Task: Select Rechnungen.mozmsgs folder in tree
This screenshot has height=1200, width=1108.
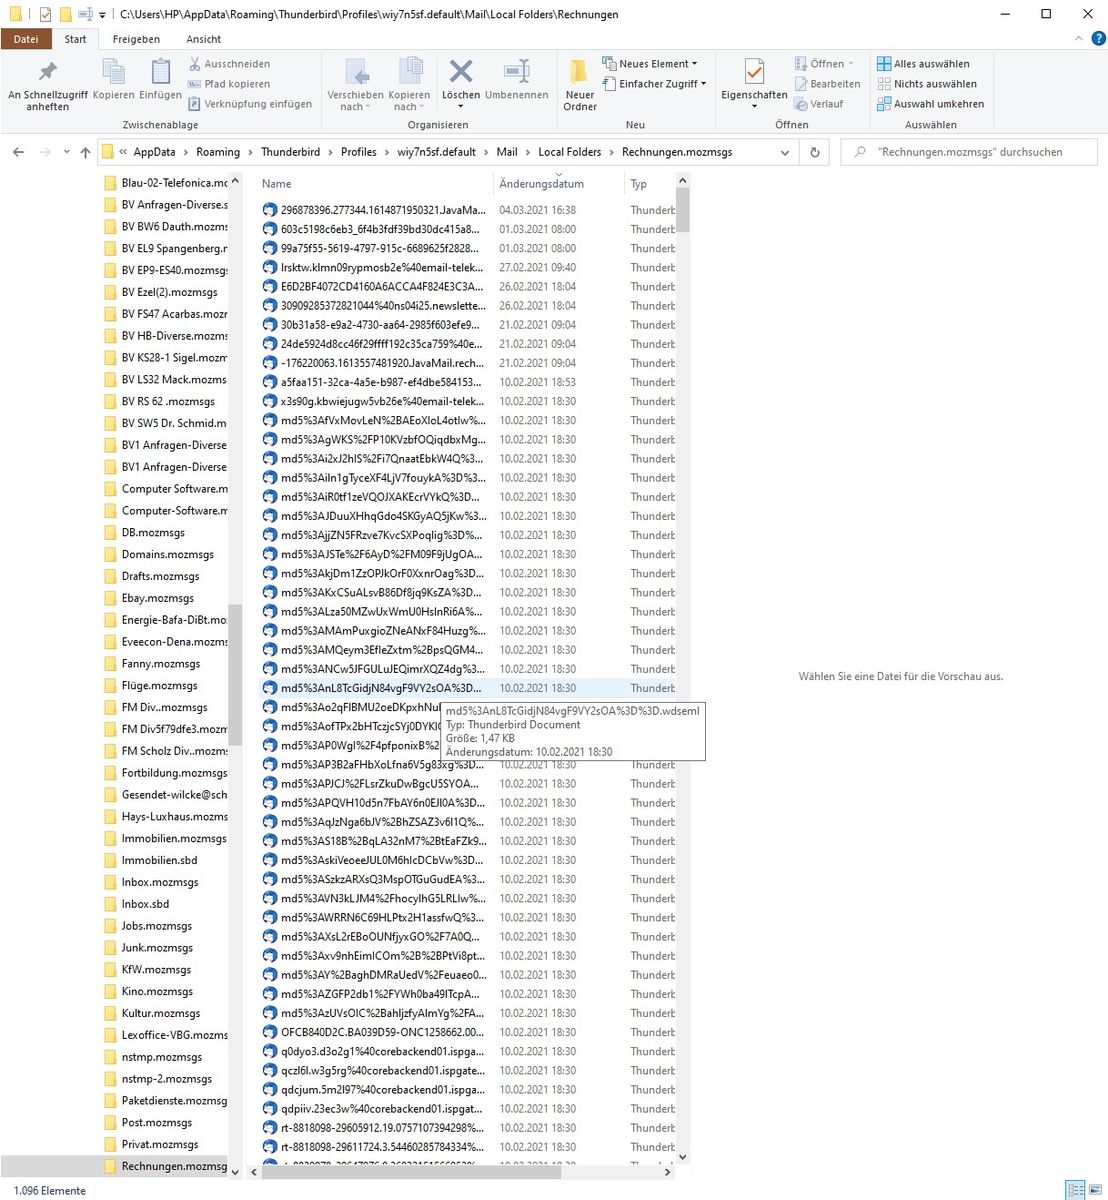Action: [165, 1166]
